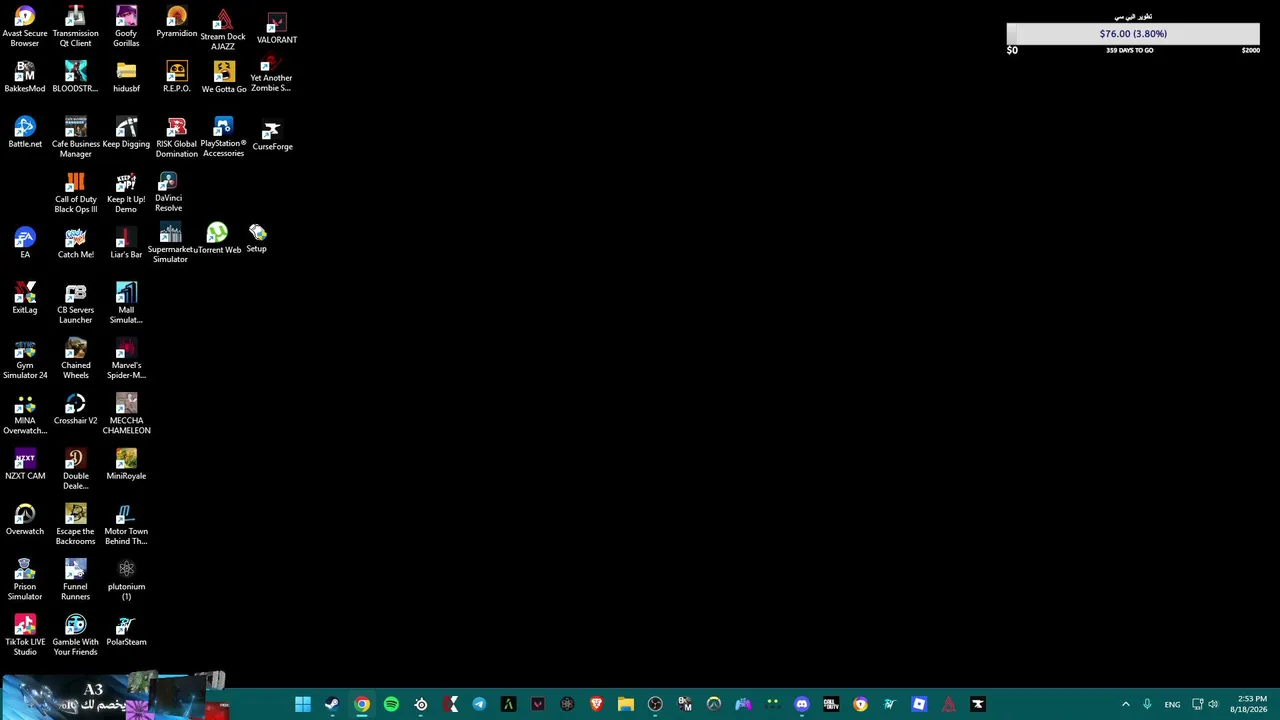Open the Brave browser from the taskbar

pos(596,704)
